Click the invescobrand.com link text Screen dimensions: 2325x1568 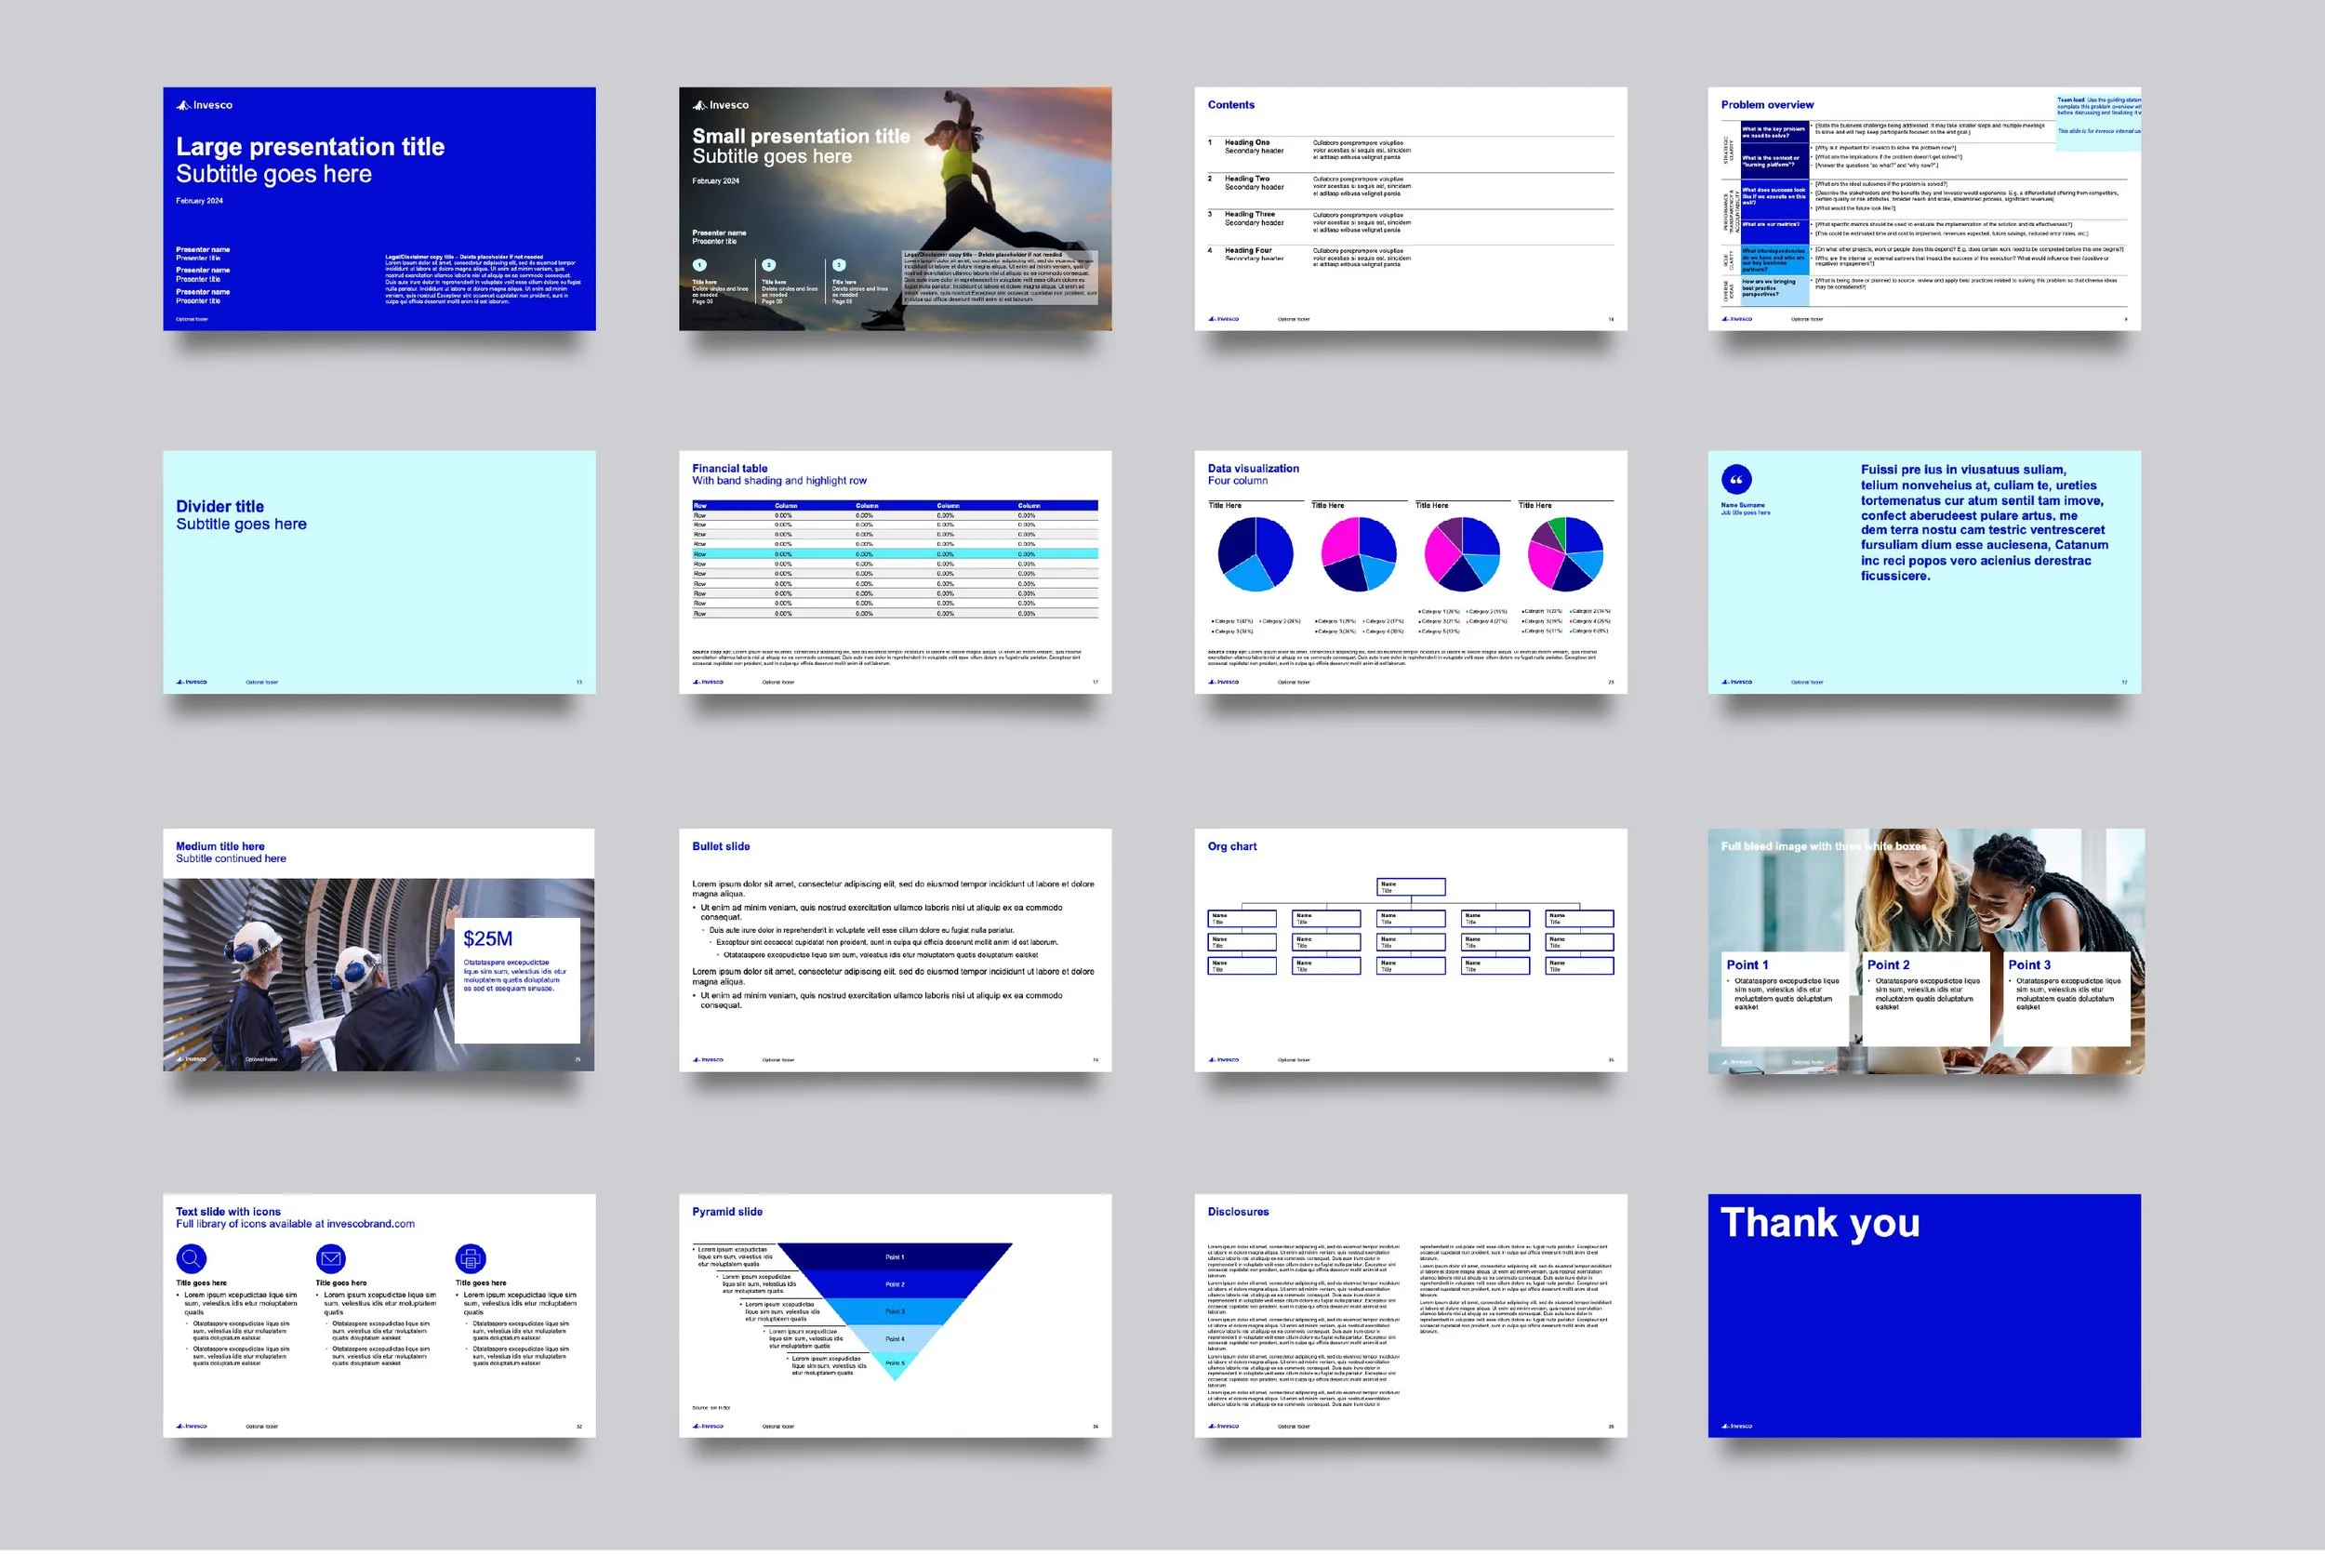tap(370, 1224)
